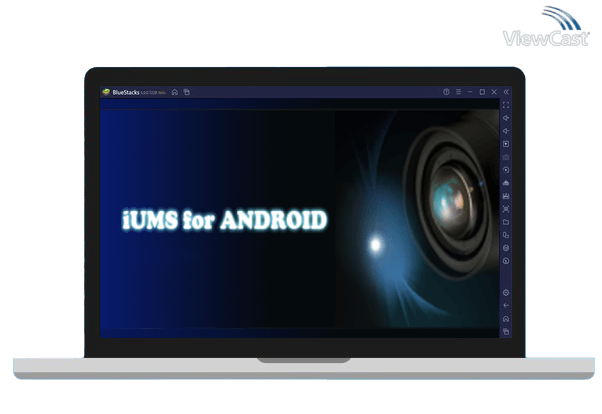The height and width of the screenshot is (414, 602).
Task: Click the crown-shaped sidebar icon above the screenshot icon
Action: pyautogui.click(x=506, y=196)
